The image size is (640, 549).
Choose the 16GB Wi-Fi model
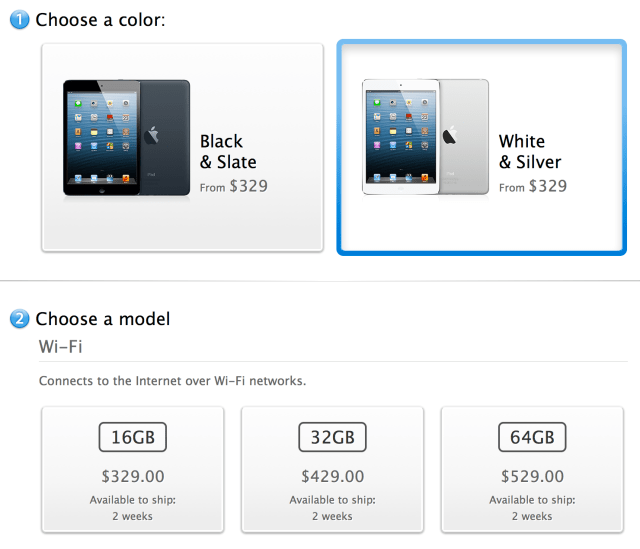[x=132, y=469]
